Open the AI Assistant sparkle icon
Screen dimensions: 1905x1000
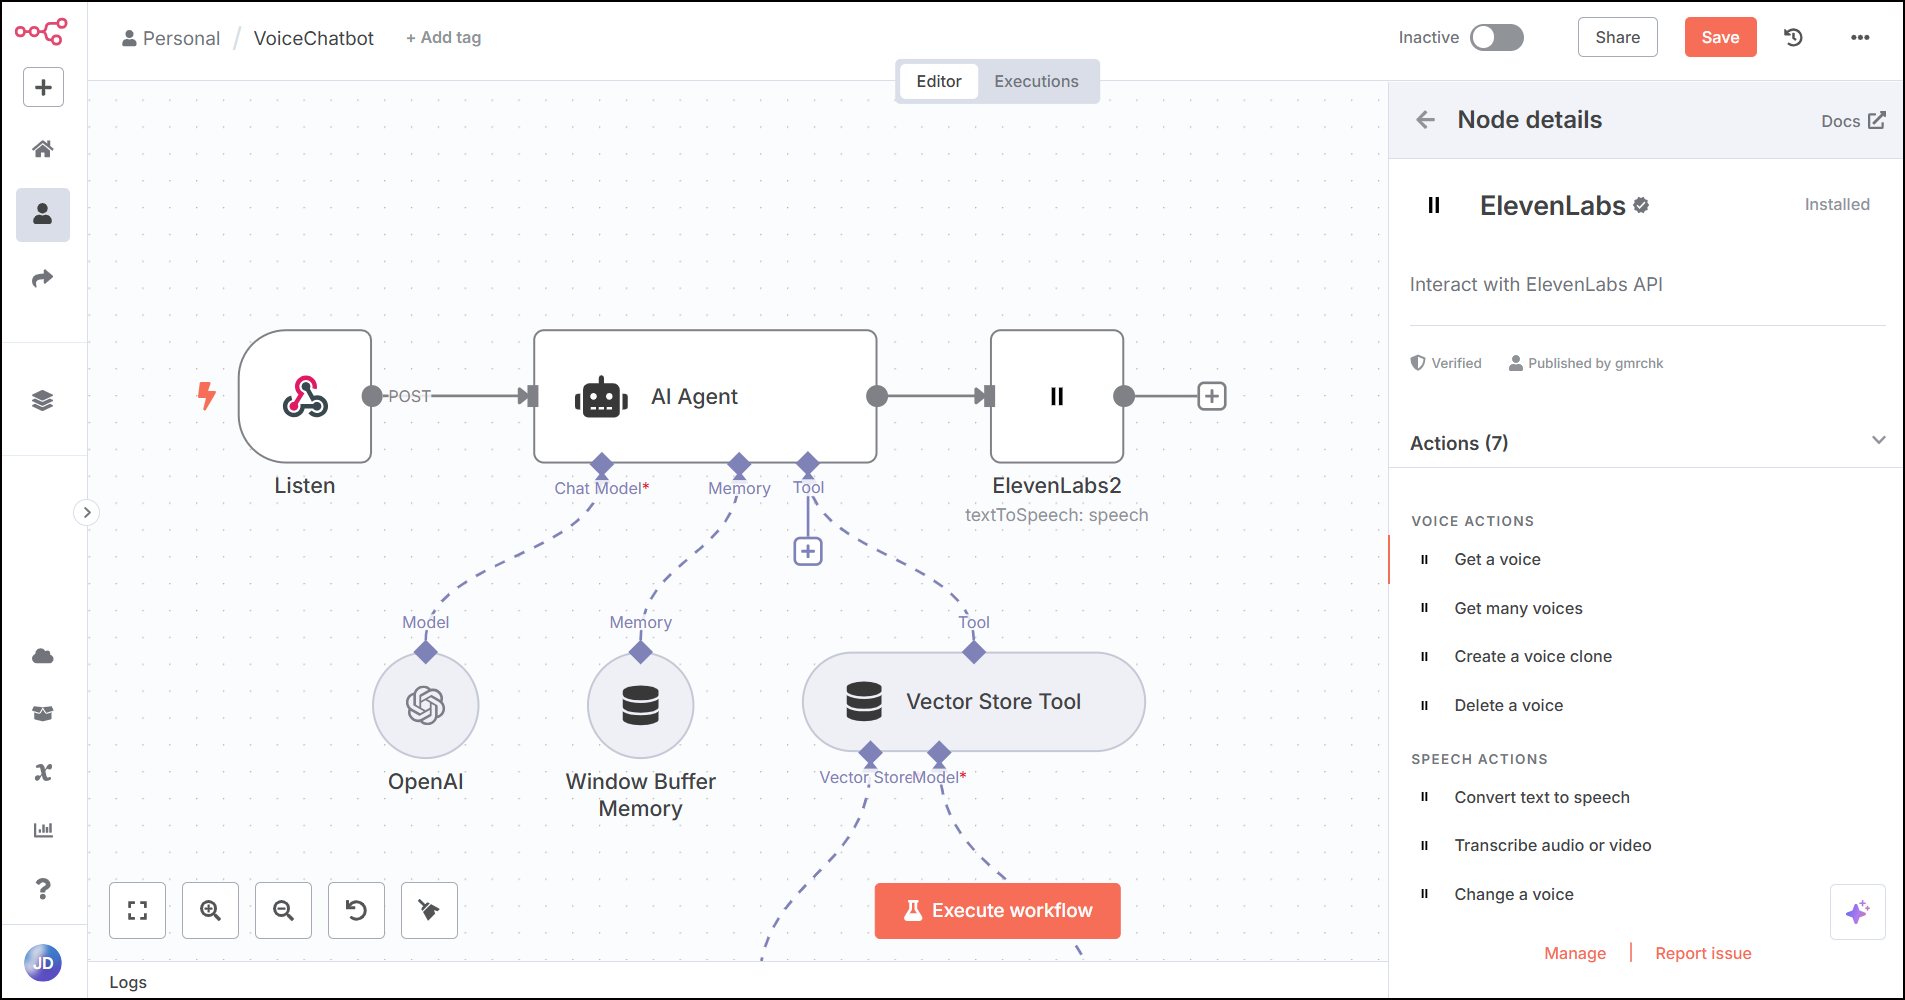coord(1858,911)
